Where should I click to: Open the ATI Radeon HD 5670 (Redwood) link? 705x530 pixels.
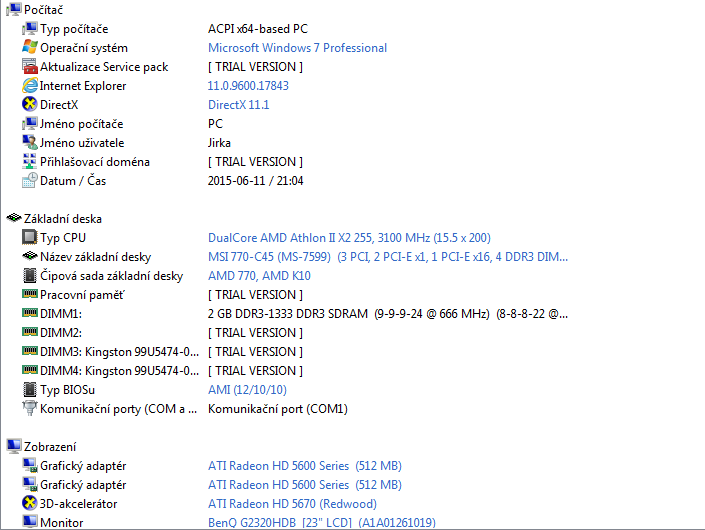[x=292, y=504]
